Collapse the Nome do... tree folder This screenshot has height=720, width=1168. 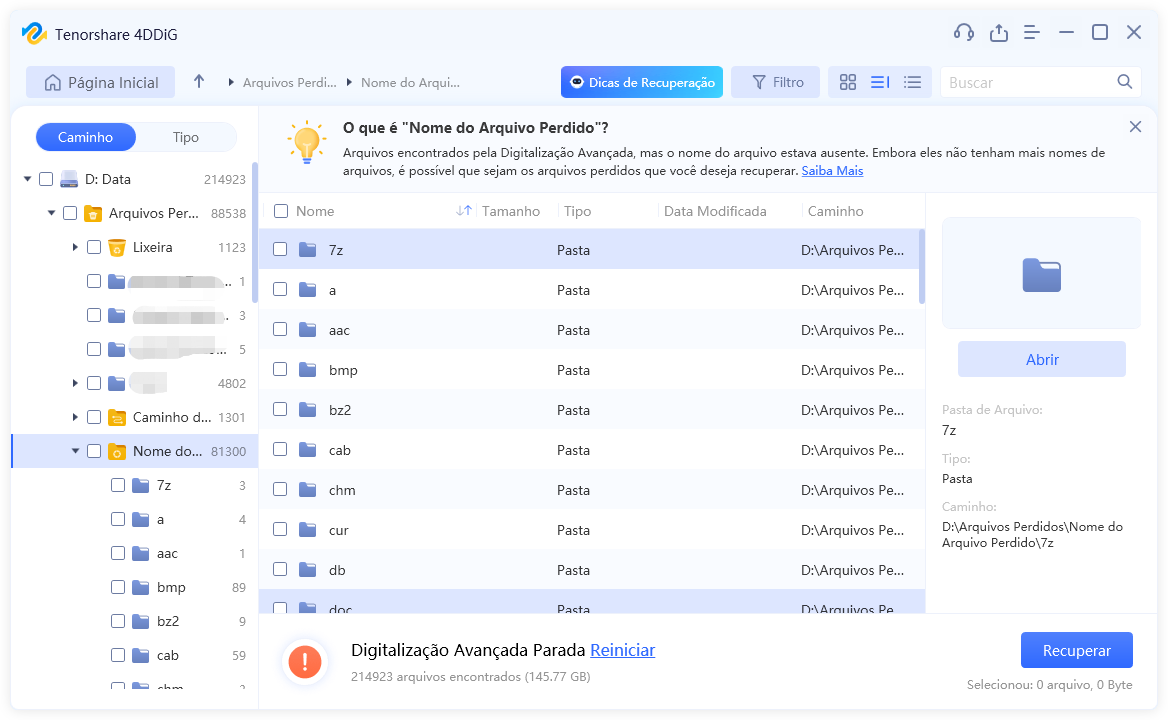(75, 451)
